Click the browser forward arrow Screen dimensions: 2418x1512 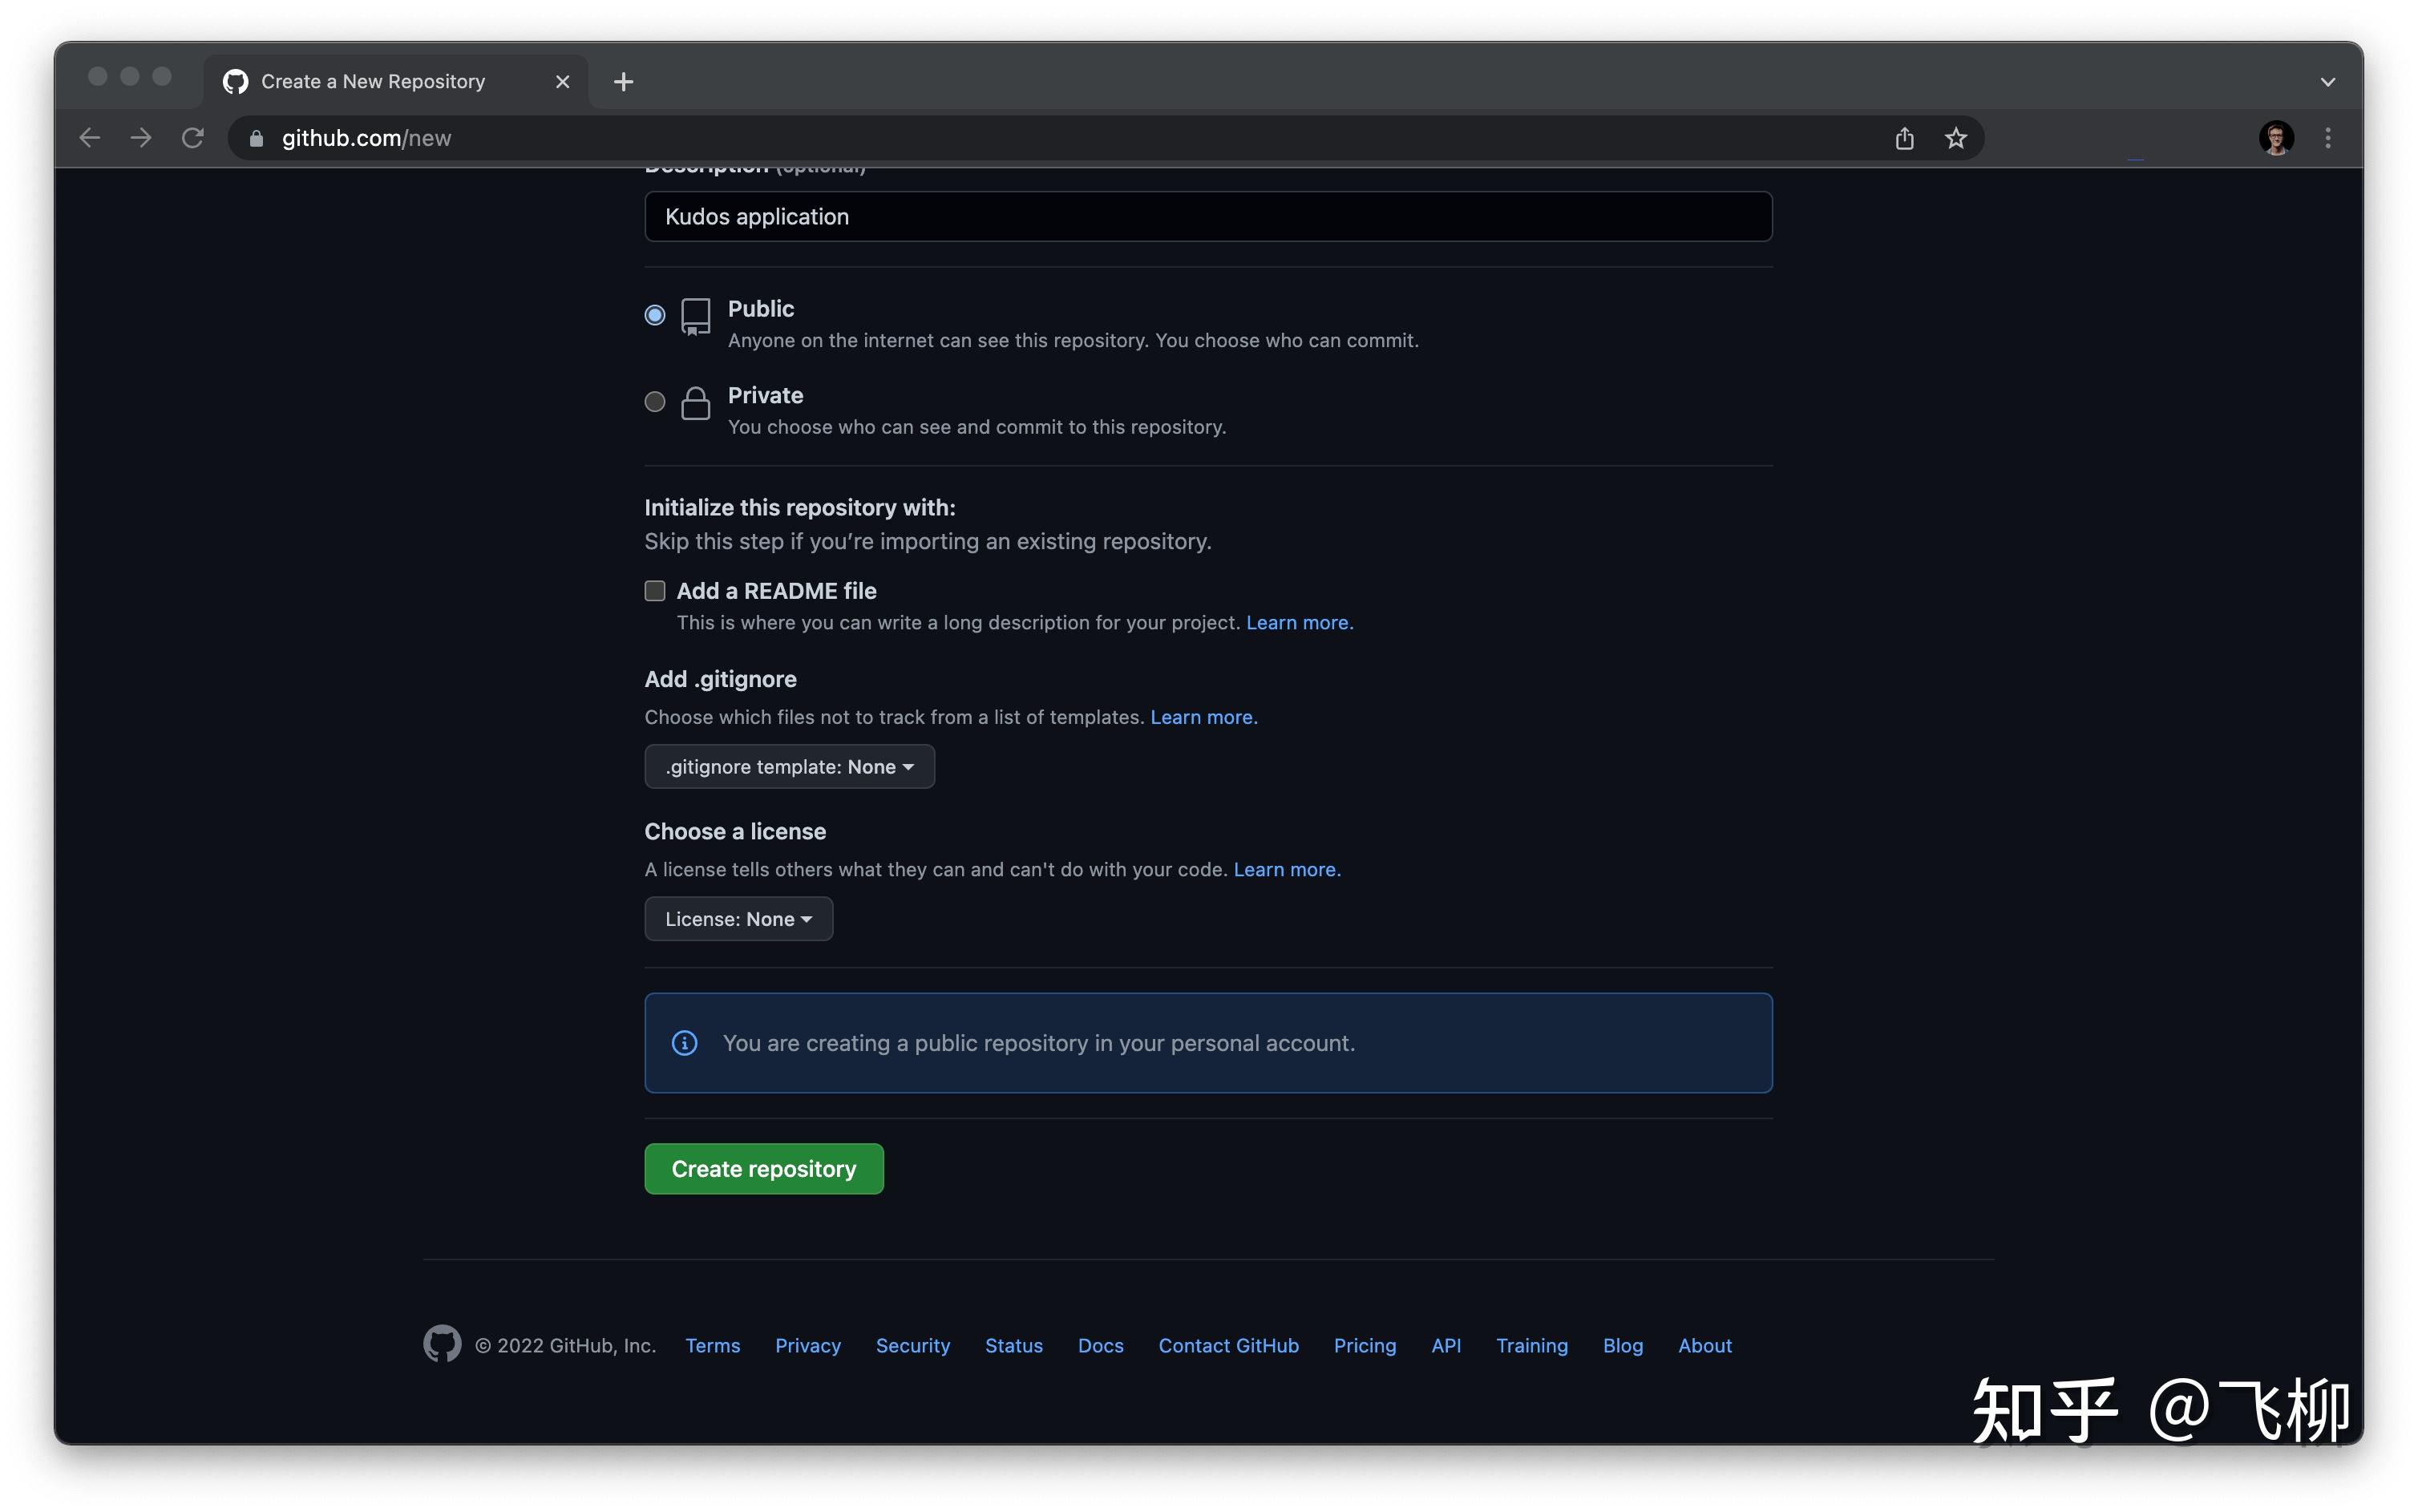(141, 138)
